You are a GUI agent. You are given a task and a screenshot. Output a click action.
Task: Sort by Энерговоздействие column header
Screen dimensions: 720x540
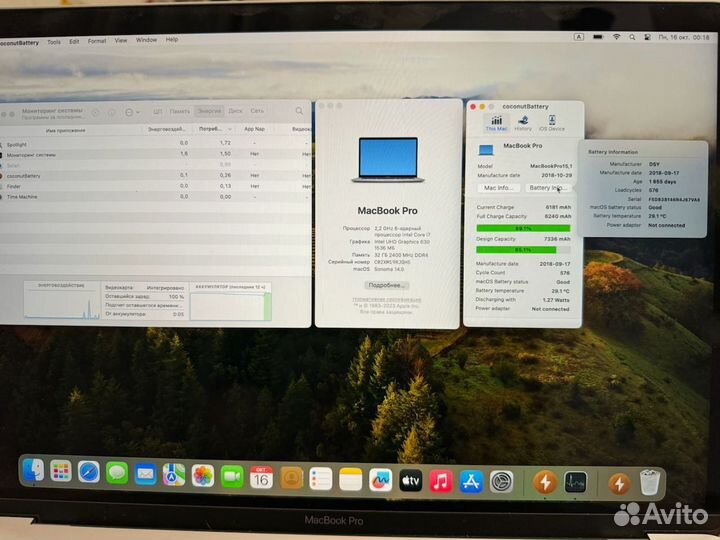pos(166,129)
